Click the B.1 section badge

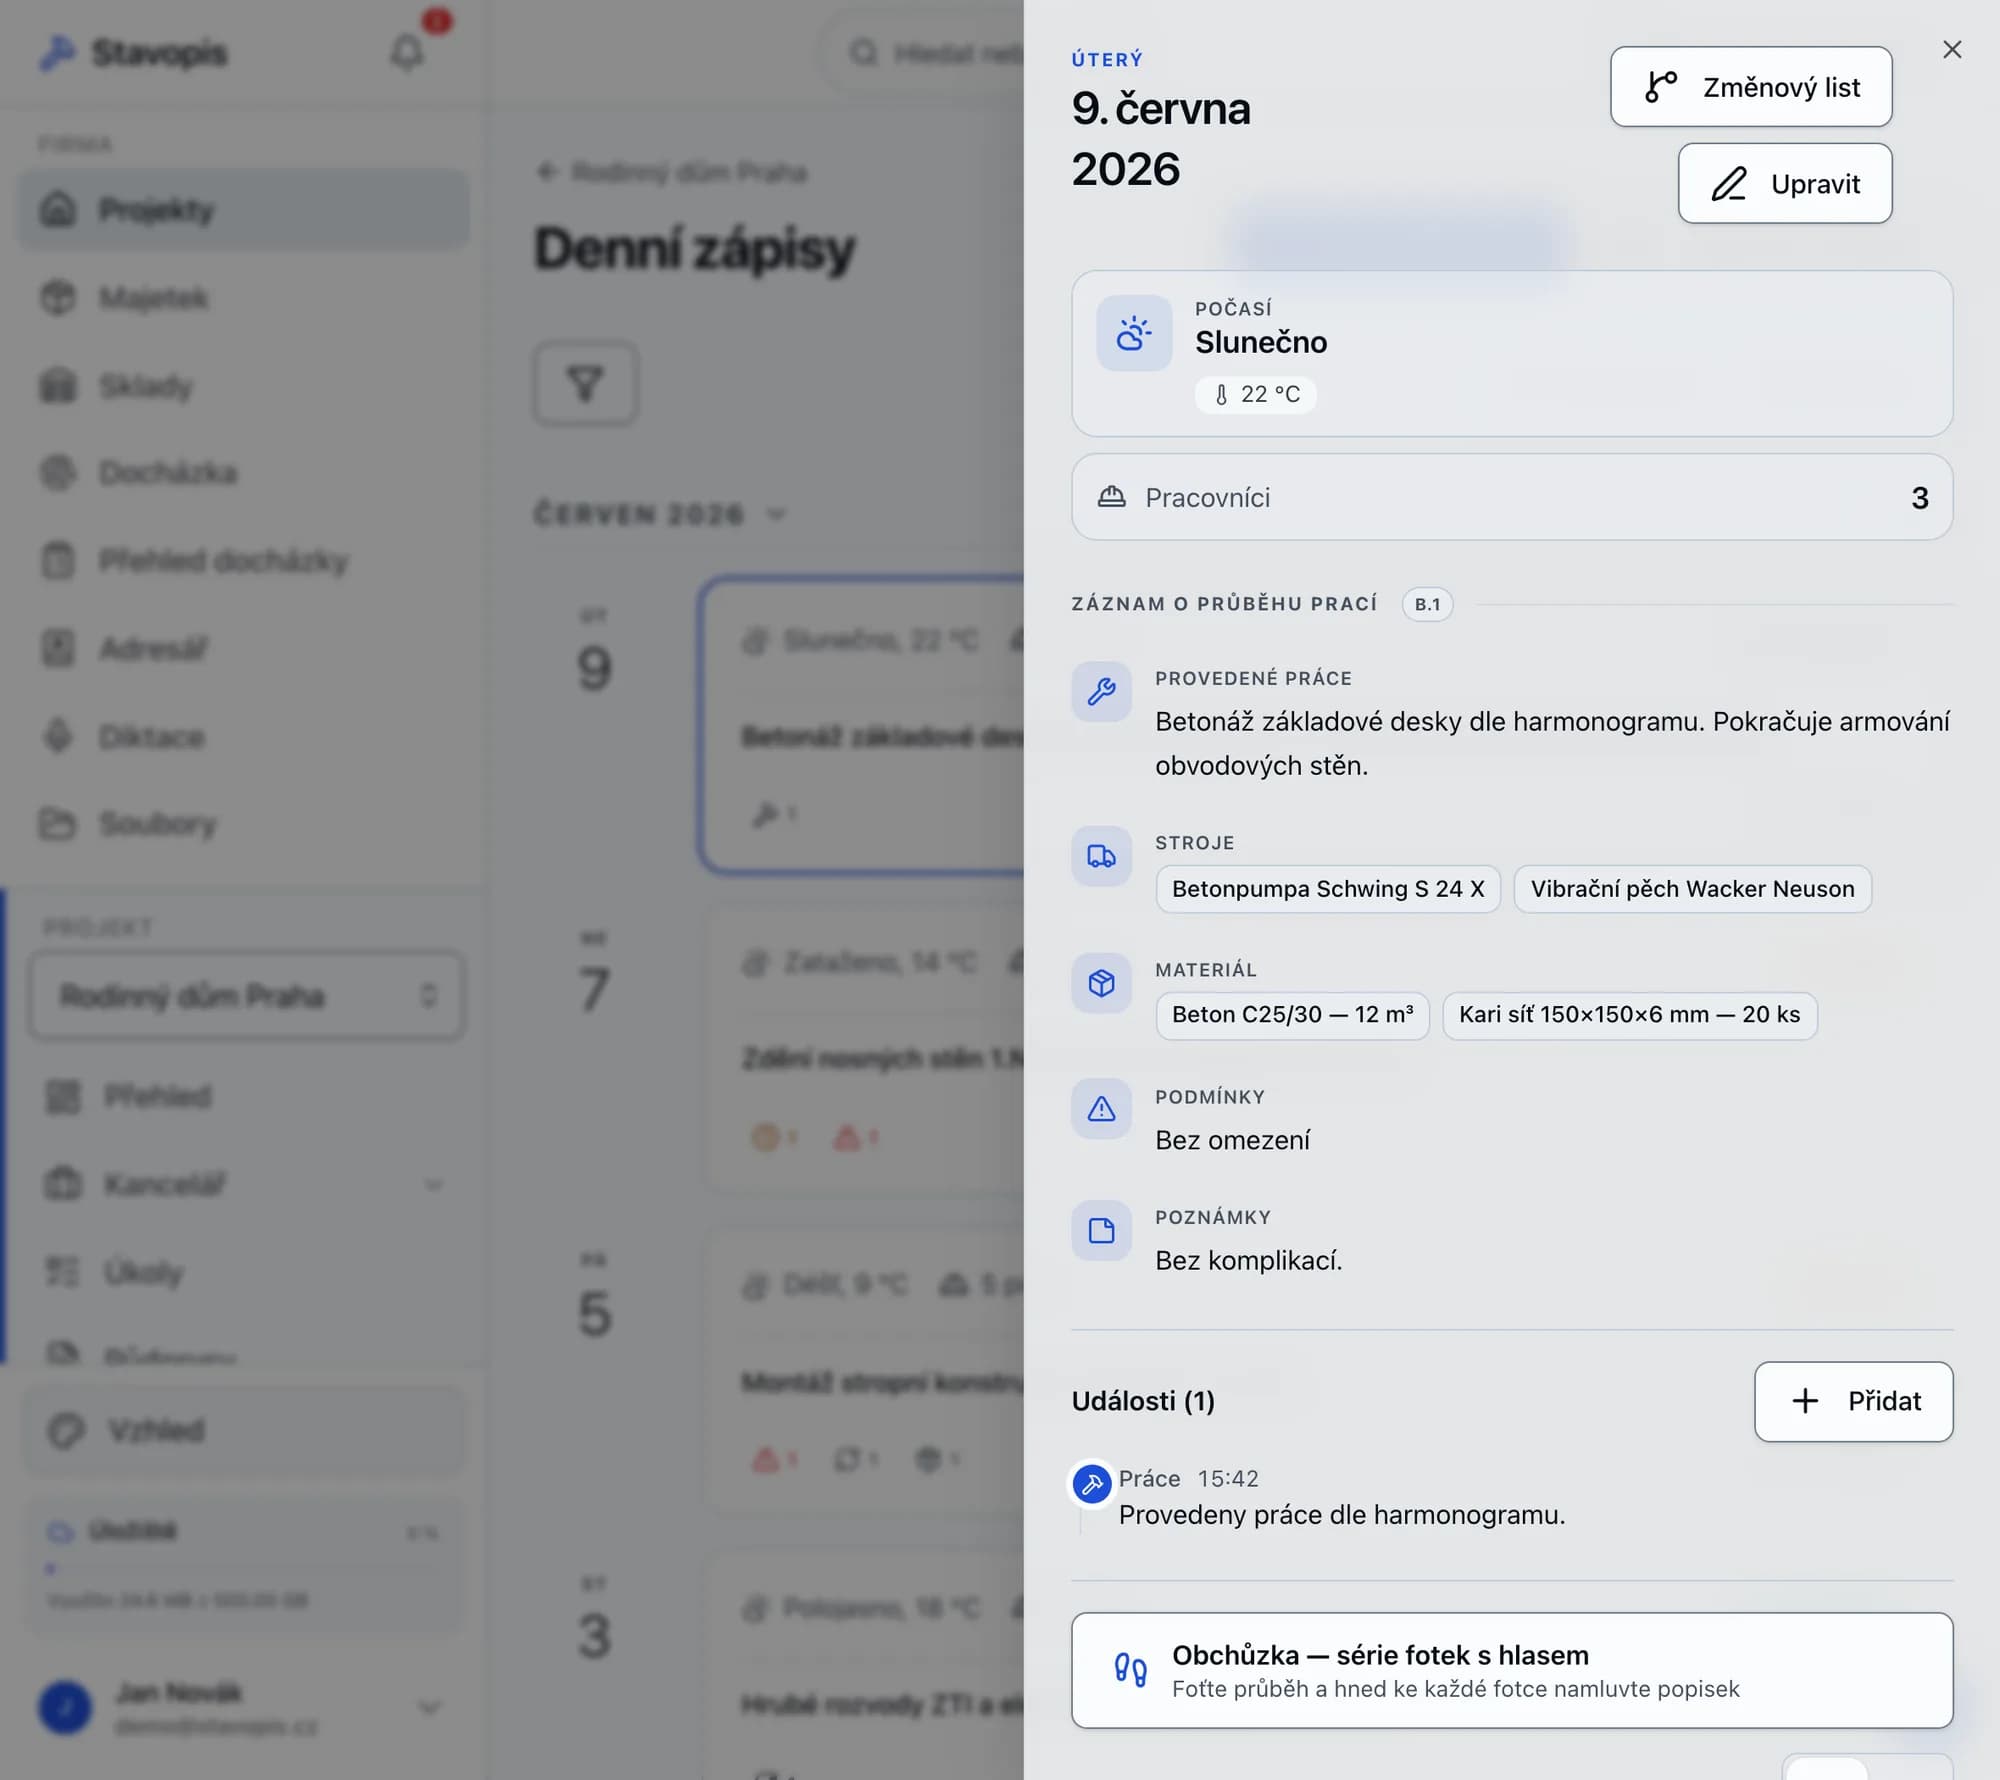click(1427, 604)
